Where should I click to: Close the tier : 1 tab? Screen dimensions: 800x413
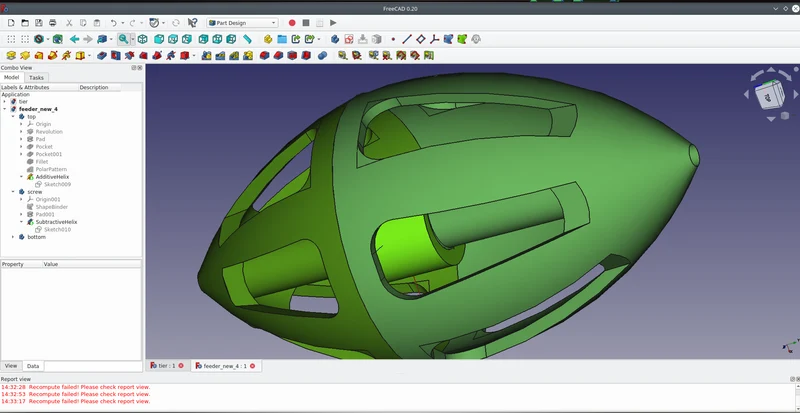pos(181,366)
